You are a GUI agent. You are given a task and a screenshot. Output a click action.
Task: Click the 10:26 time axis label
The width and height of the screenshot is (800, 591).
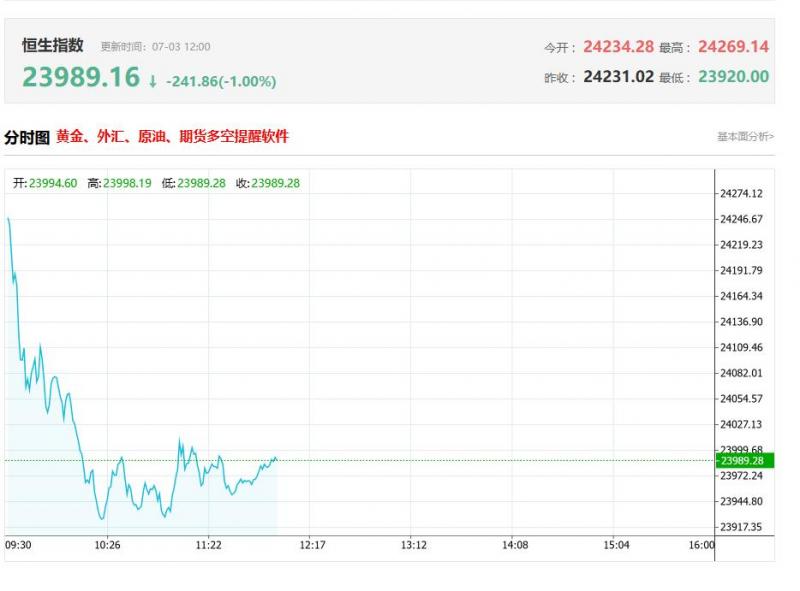107,545
